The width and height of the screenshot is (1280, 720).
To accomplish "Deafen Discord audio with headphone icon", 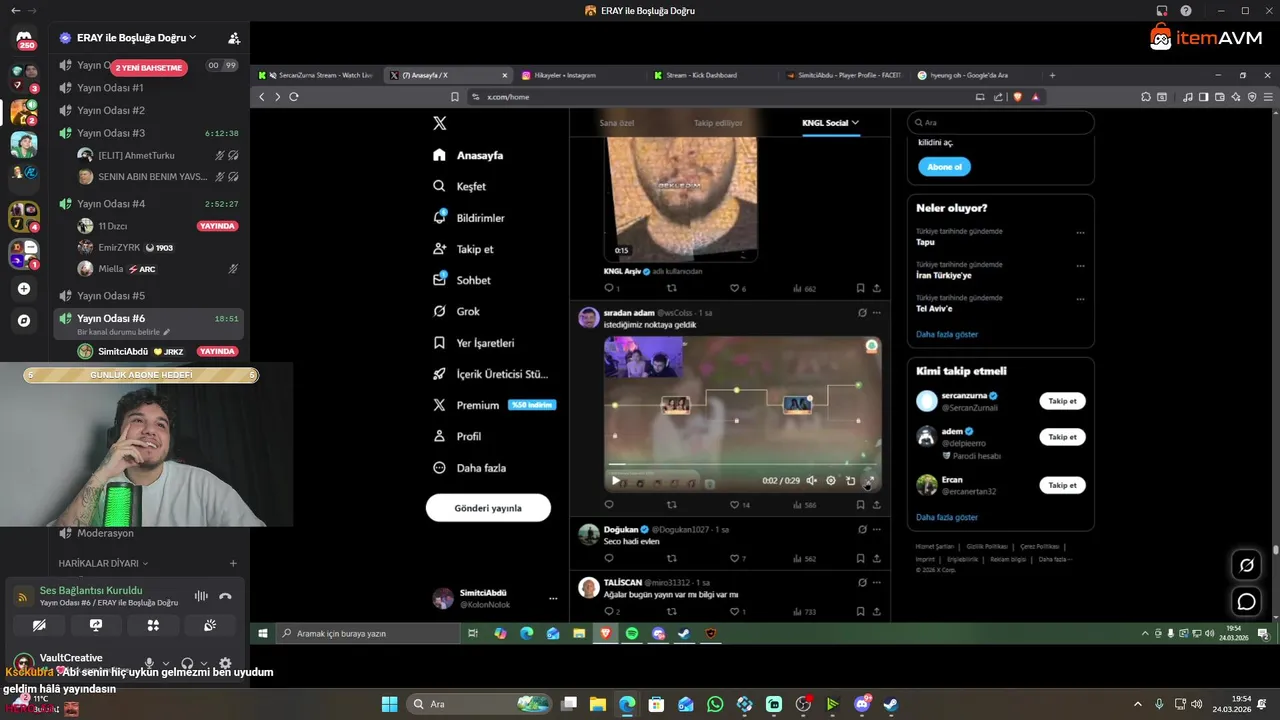I will (x=187, y=663).
